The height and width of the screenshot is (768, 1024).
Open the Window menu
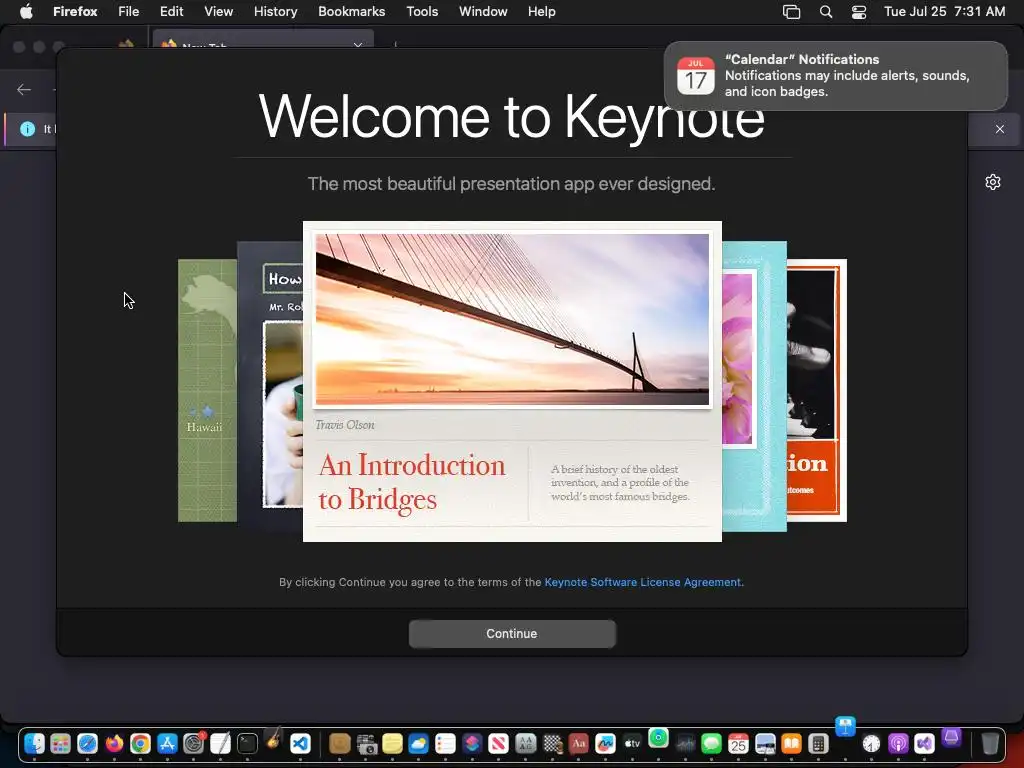click(483, 12)
